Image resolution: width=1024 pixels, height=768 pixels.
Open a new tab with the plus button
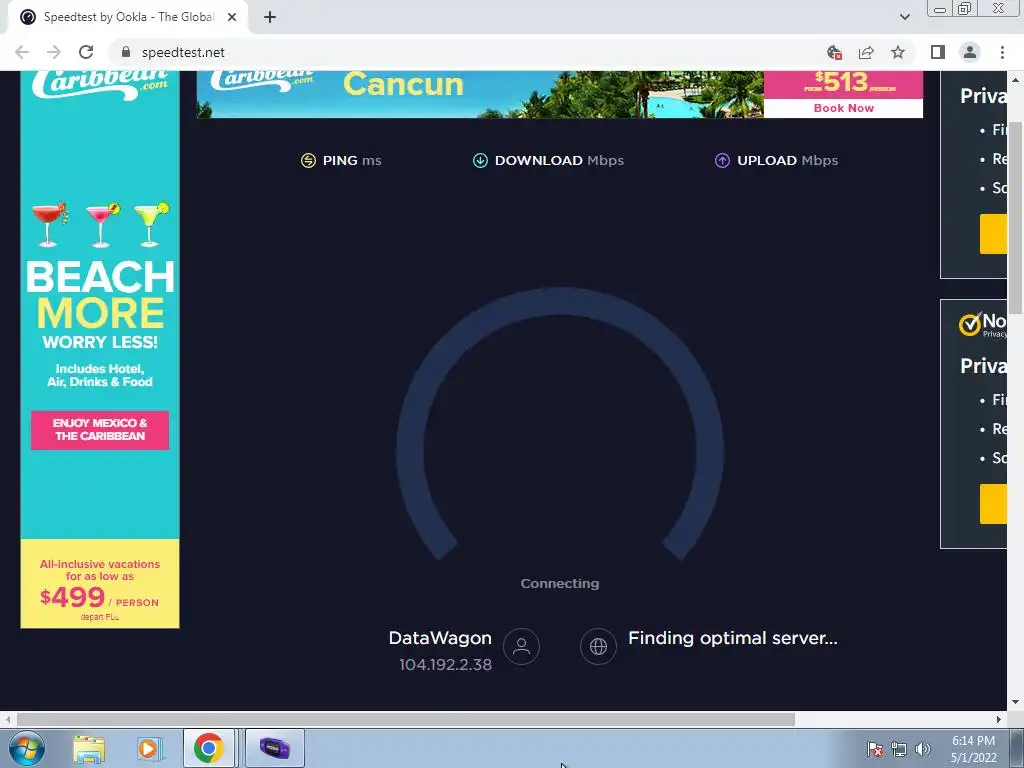click(x=270, y=17)
